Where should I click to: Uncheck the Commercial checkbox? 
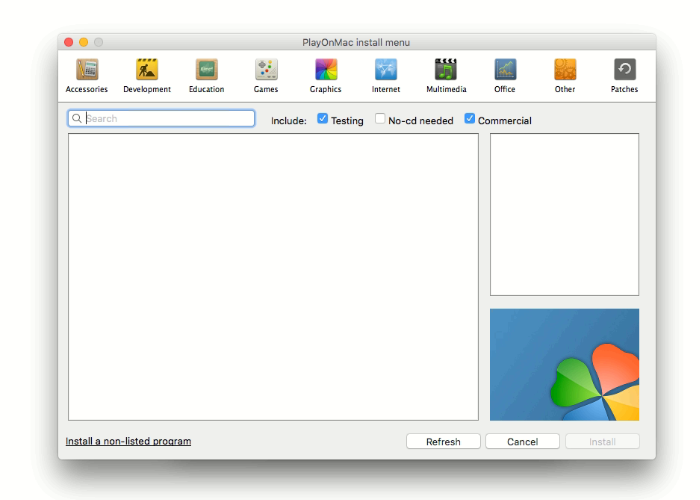click(469, 119)
